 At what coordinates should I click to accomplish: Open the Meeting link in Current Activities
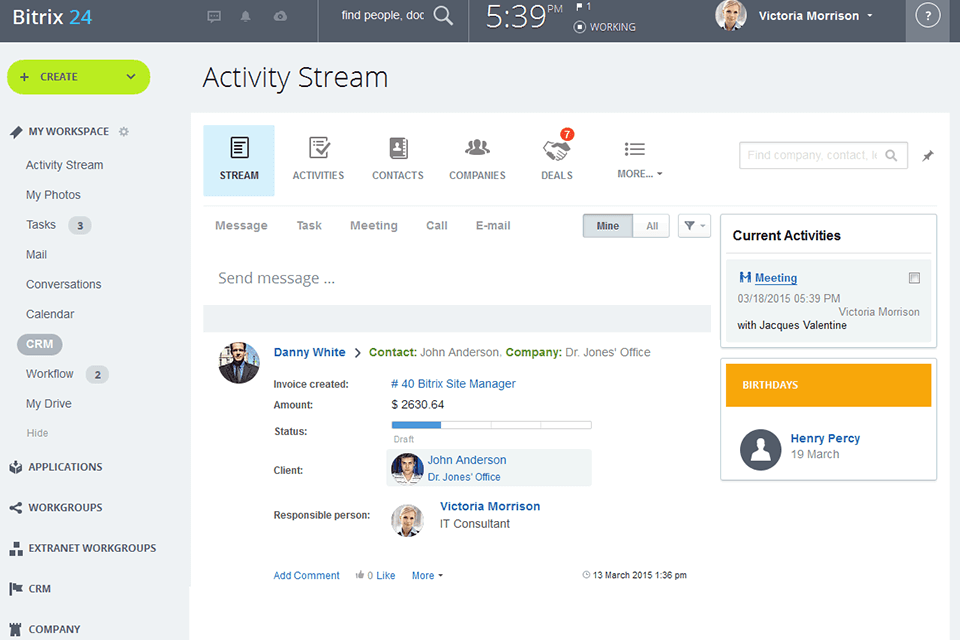[776, 278]
